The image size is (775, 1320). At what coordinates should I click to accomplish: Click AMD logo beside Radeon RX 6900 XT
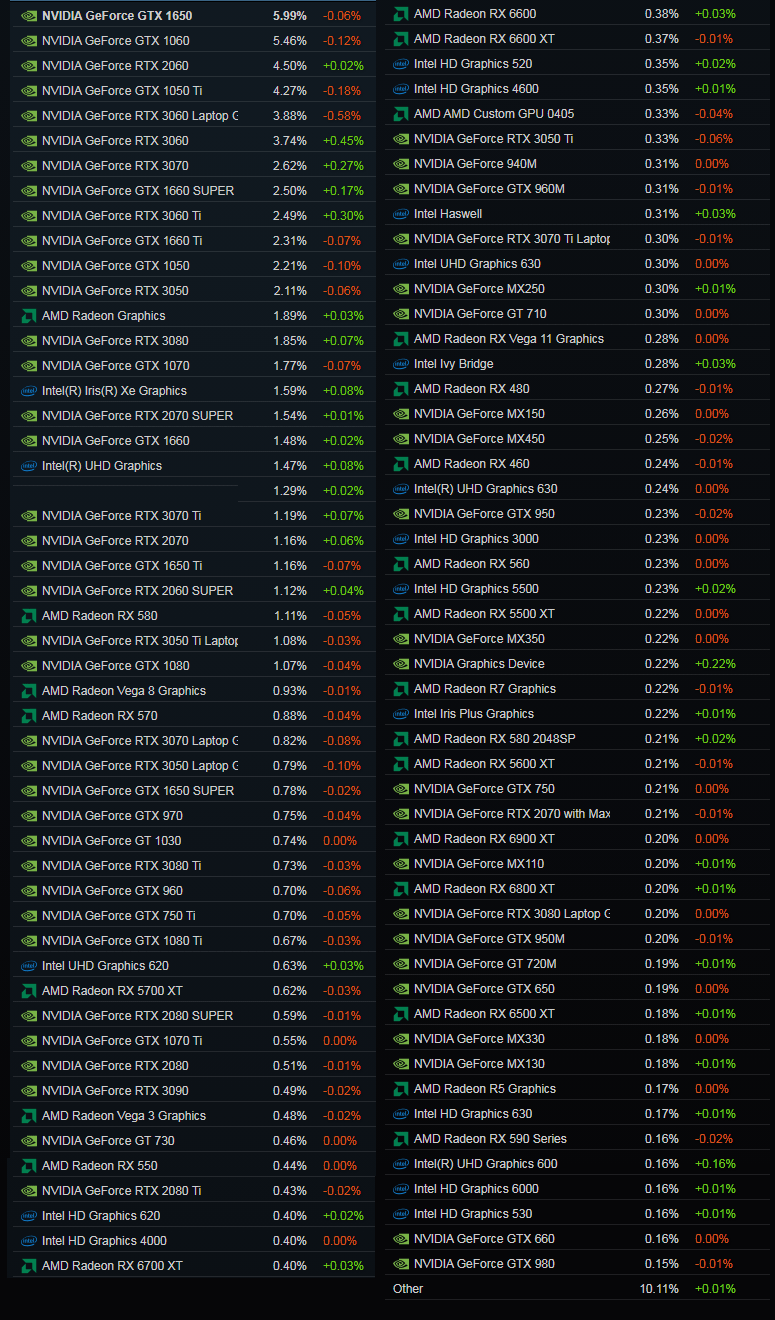coord(401,839)
